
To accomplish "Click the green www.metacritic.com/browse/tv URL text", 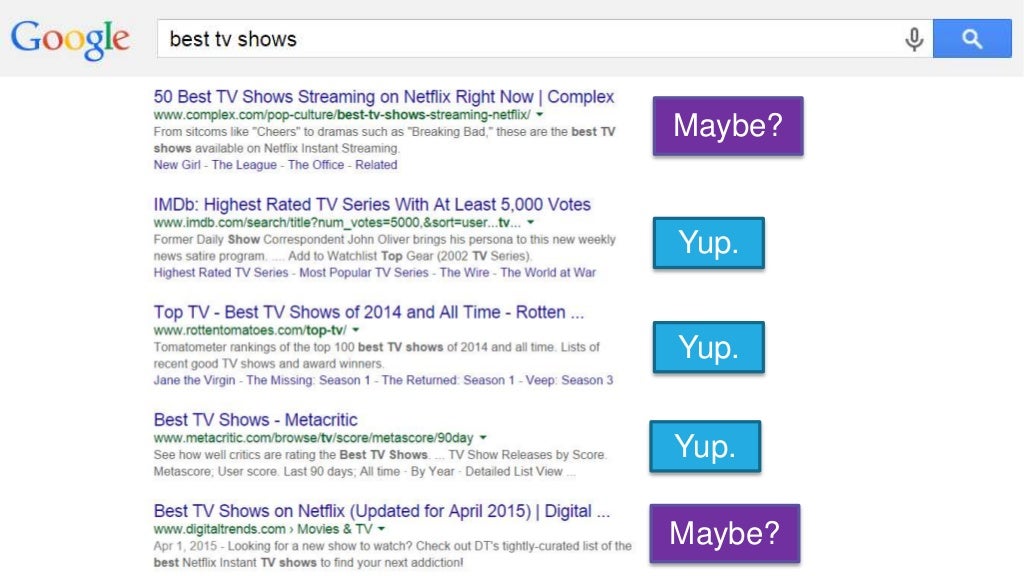I will pos(313,438).
